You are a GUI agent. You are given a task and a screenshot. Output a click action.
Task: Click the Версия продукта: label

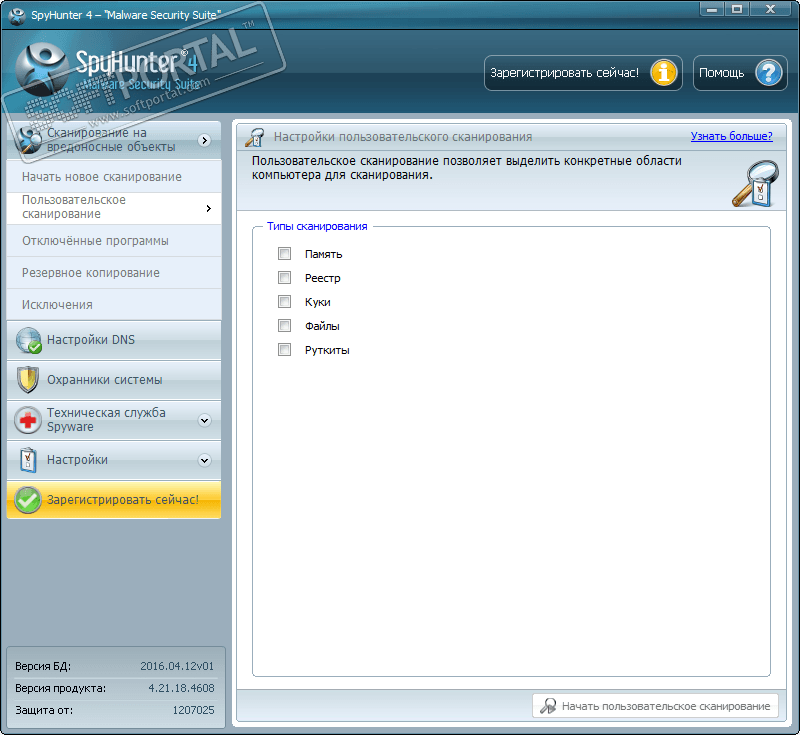pos(61,688)
